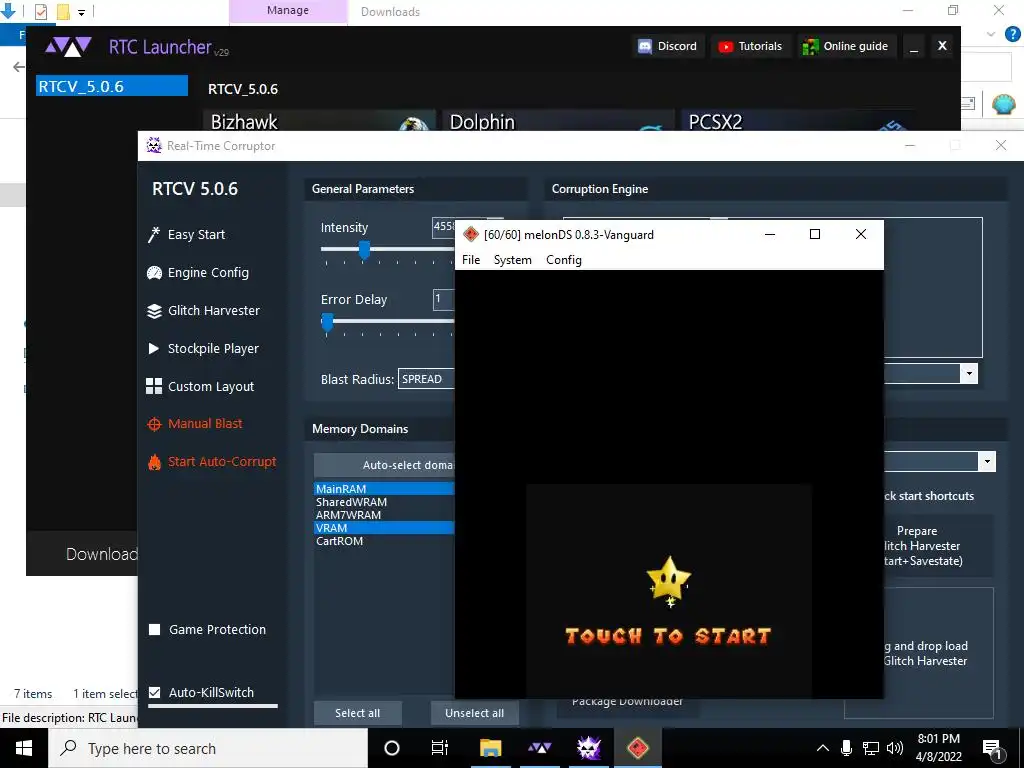Open Glitch Harvester layers icon
1024x768 pixels.
pos(154,311)
